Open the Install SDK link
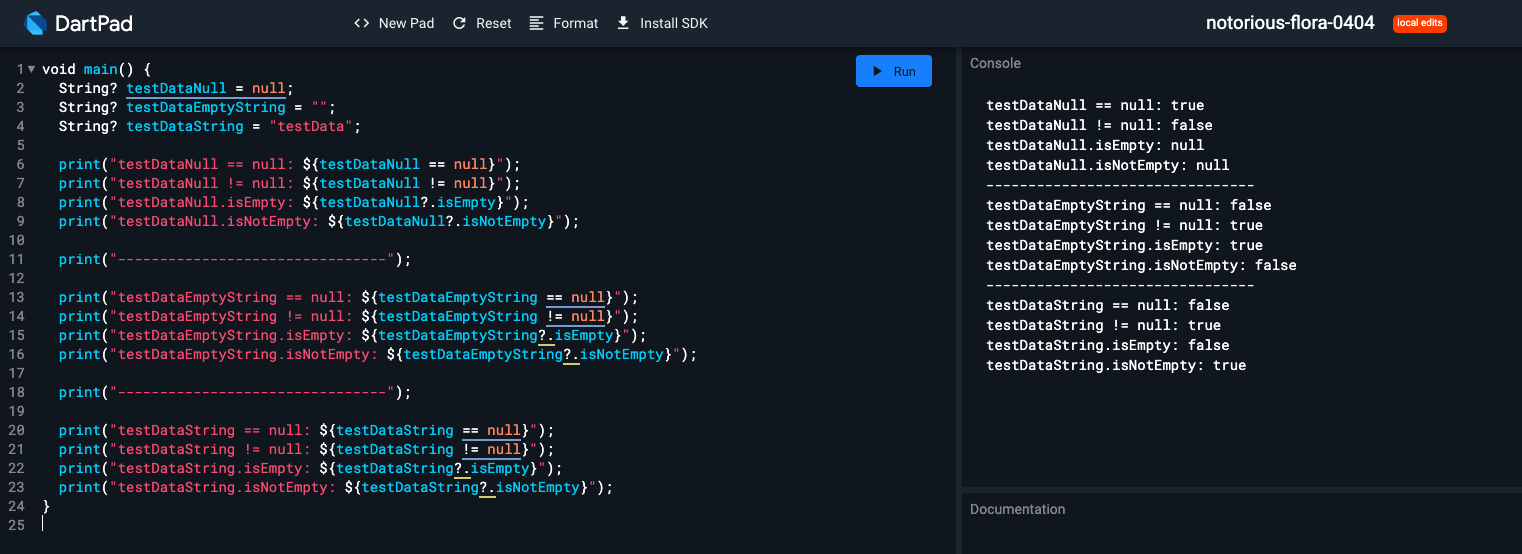 coord(662,23)
